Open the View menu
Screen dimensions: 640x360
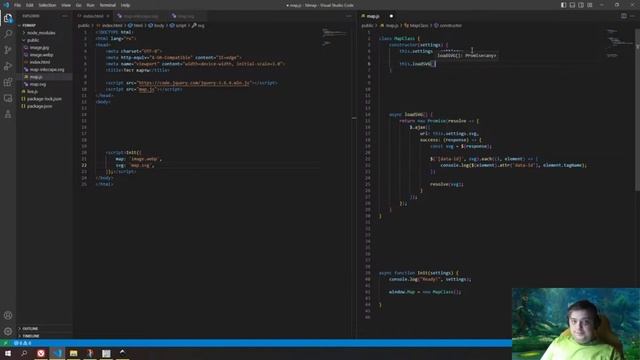tap(66, 5)
